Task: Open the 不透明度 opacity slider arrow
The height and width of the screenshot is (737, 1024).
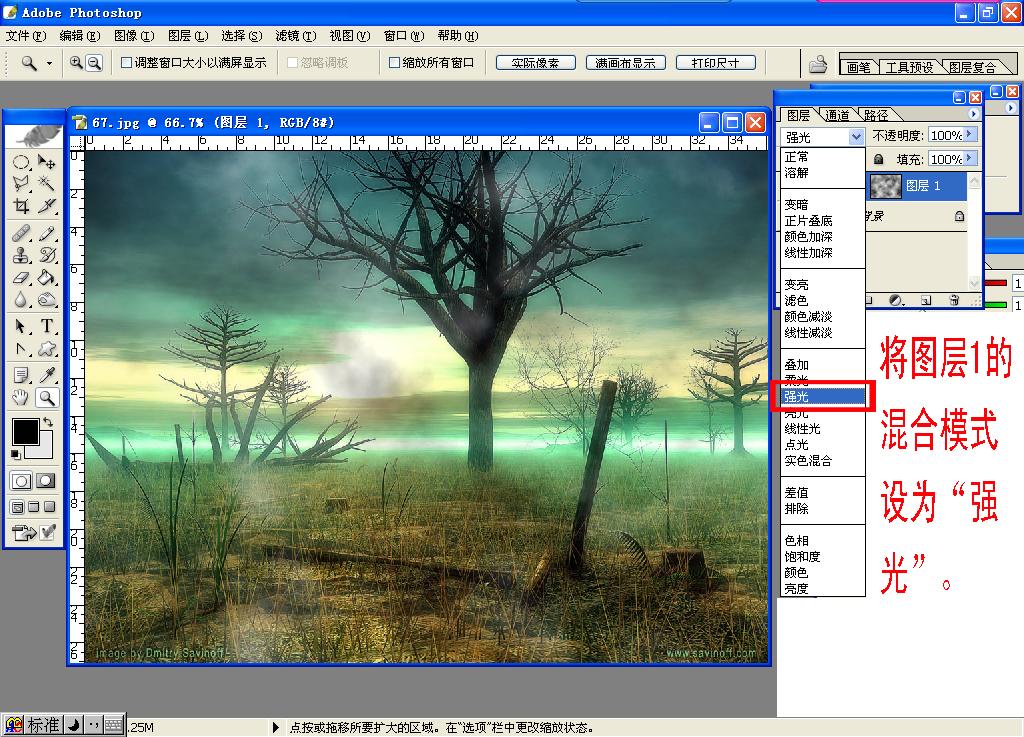Action: 970,134
